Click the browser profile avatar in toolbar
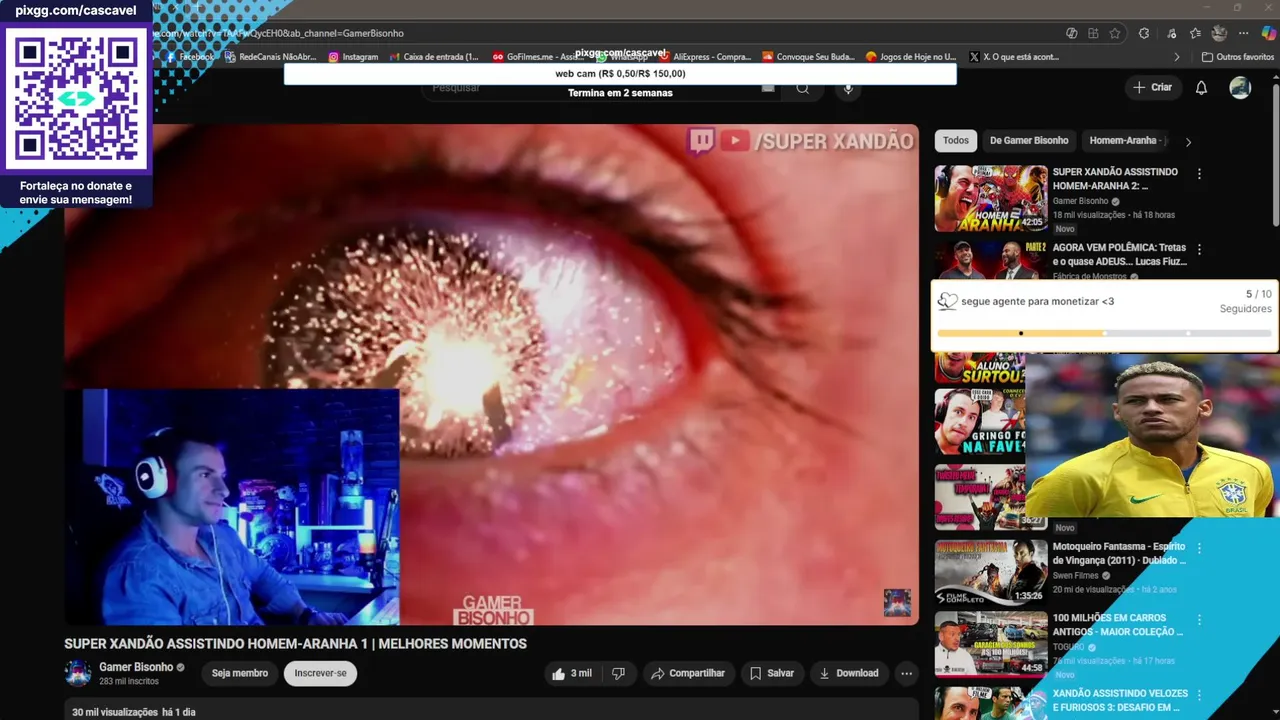Image resolution: width=1280 pixels, height=720 pixels. click(x=1219, y=33)
